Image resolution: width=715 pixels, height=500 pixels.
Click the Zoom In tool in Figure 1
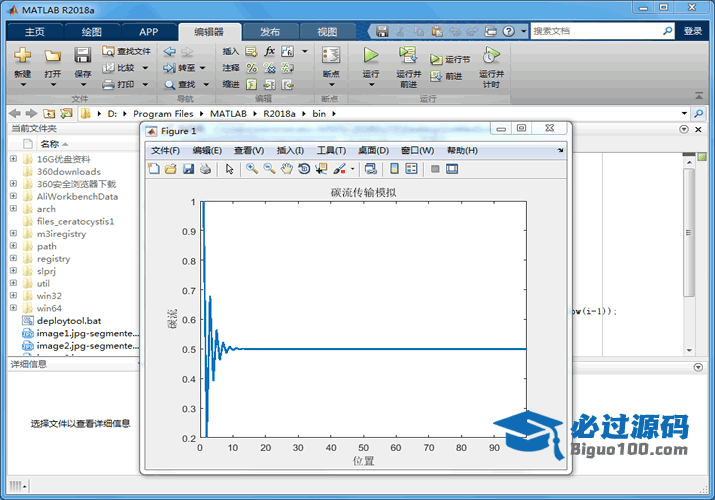click(252, 169)
